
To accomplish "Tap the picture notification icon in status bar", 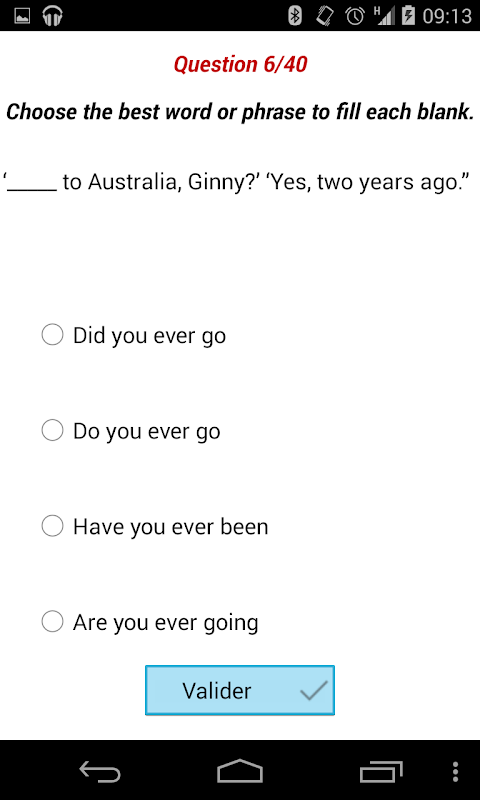I will click(22, 16).
